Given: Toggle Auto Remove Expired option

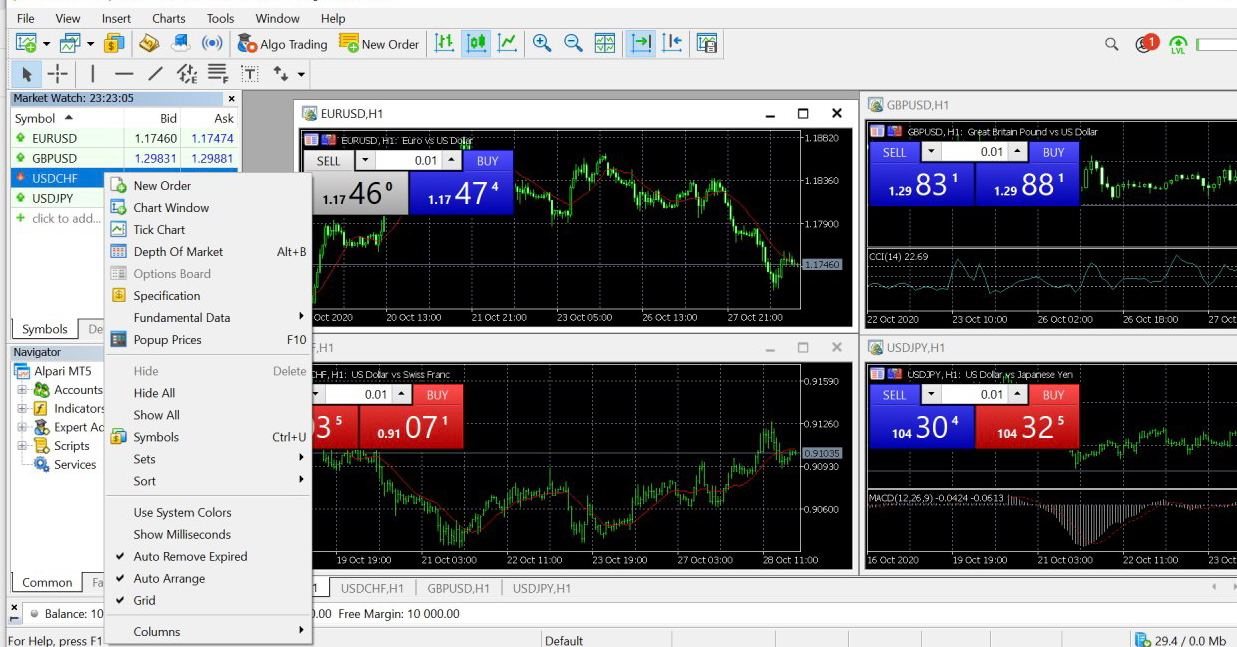Looking at the screenshot, I should (190, 556).
